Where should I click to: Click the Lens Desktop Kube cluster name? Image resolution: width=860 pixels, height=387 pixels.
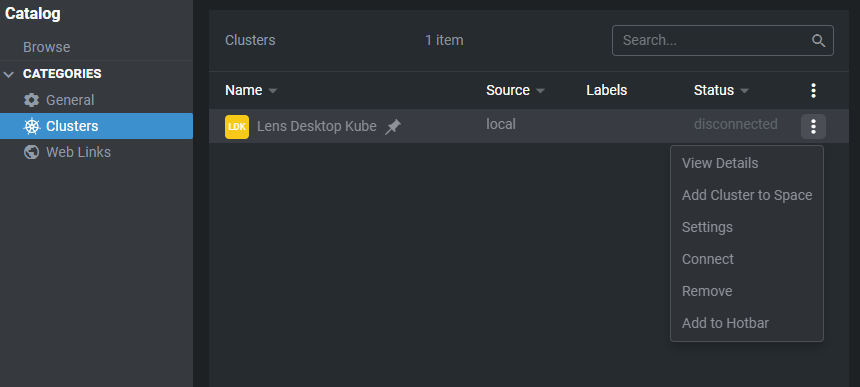[x=316, y=127]
